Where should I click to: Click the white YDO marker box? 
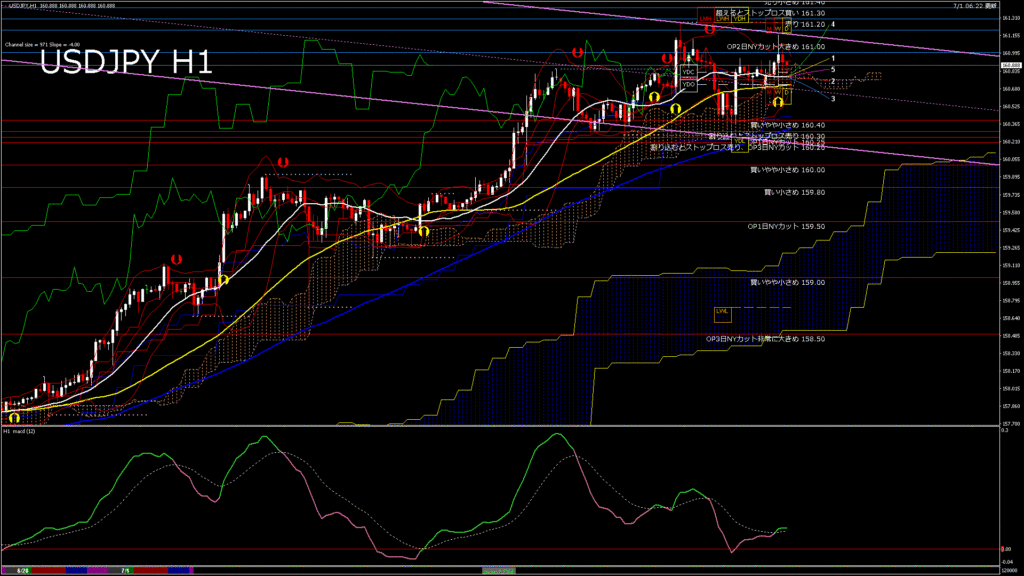[688, 84]
